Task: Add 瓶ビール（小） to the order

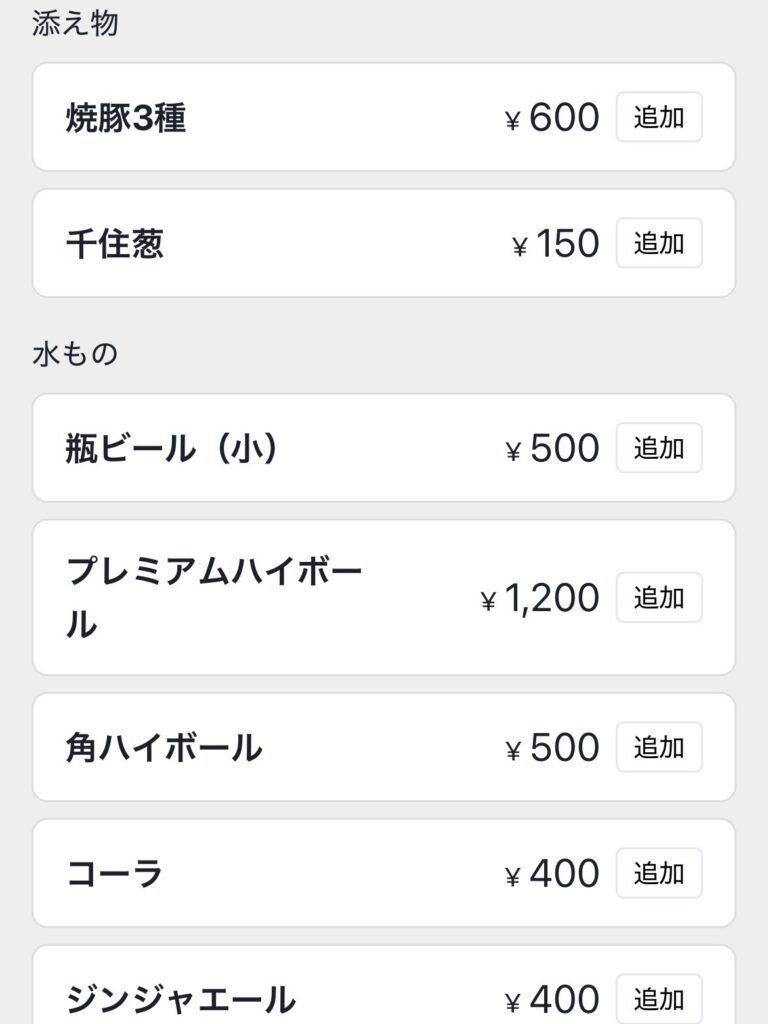Action: click(x=658, y=448)
